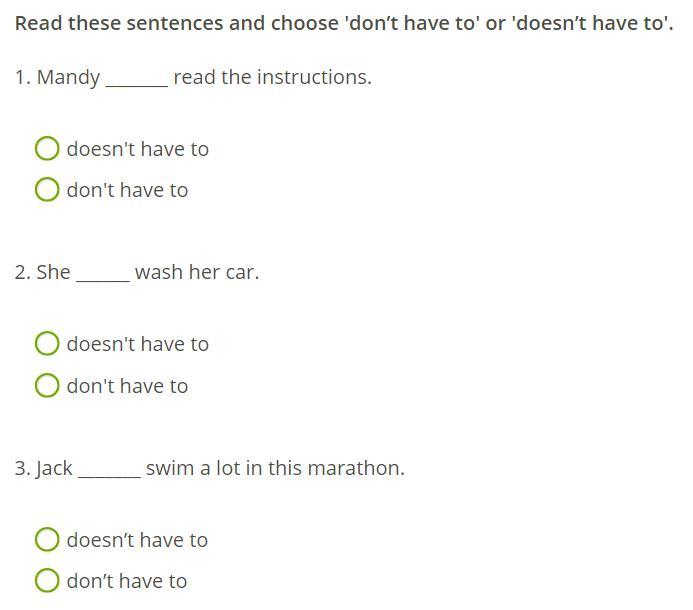Choose 'don't have to' radio for She sentence
This screenshot has height=610, width=693.
pos(47,385)
